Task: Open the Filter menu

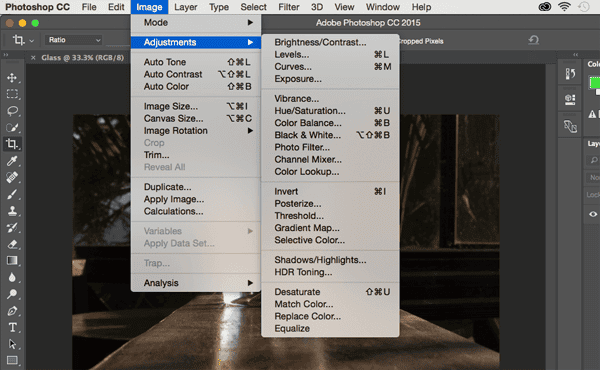Action: click(x=289, y=7)
